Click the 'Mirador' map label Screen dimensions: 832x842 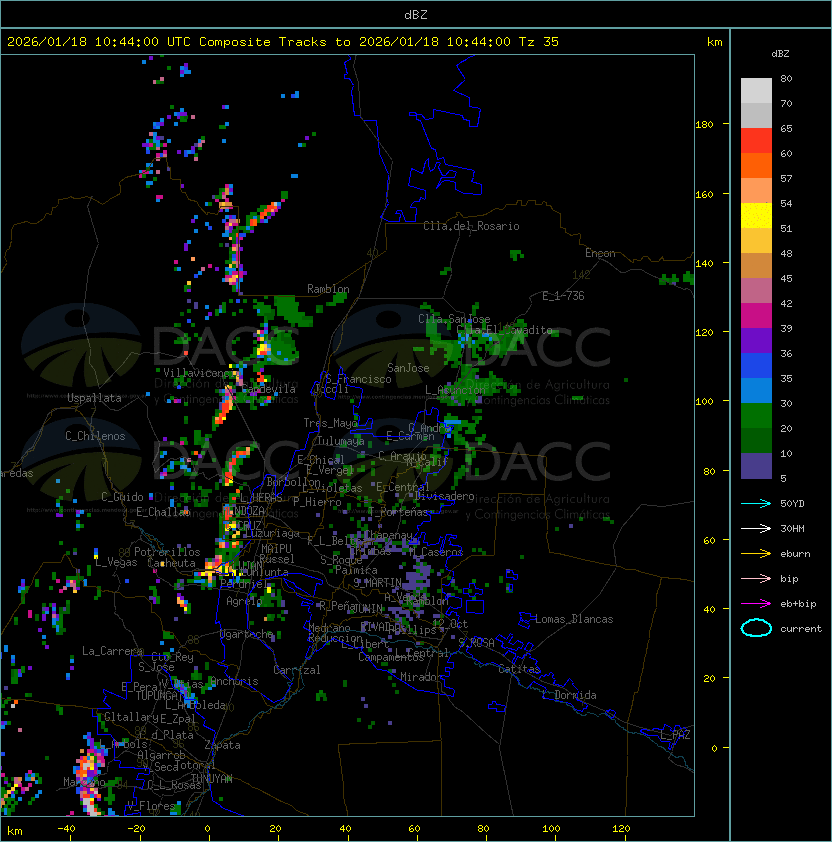coord(421,677)
